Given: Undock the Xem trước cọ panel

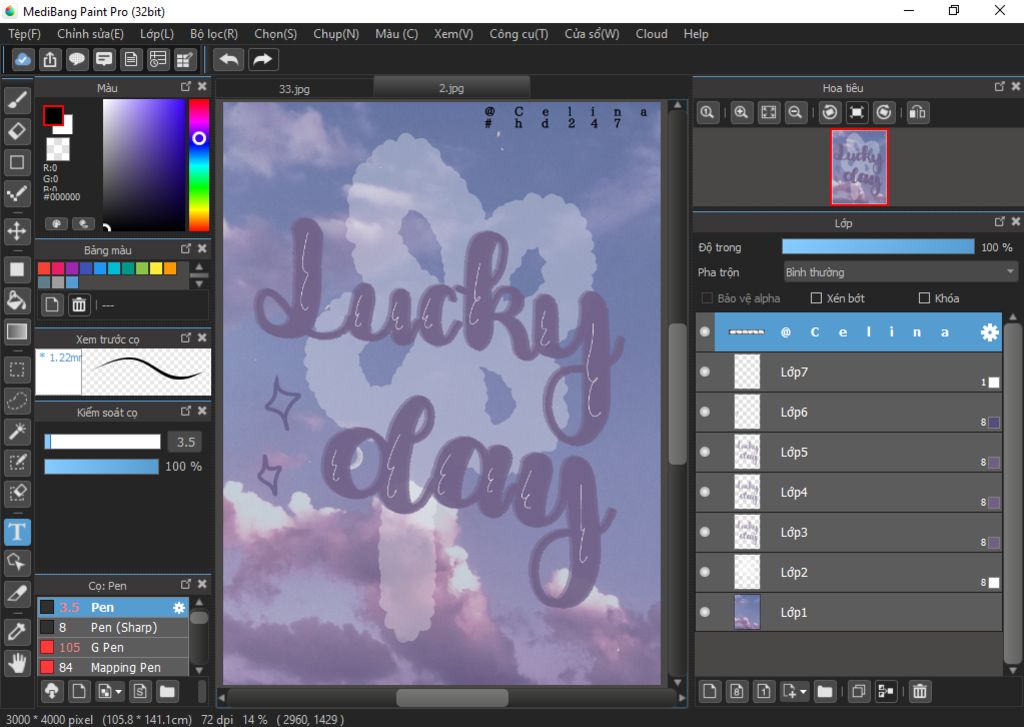Looking at the screenshot, I should [x=186, y=338].
